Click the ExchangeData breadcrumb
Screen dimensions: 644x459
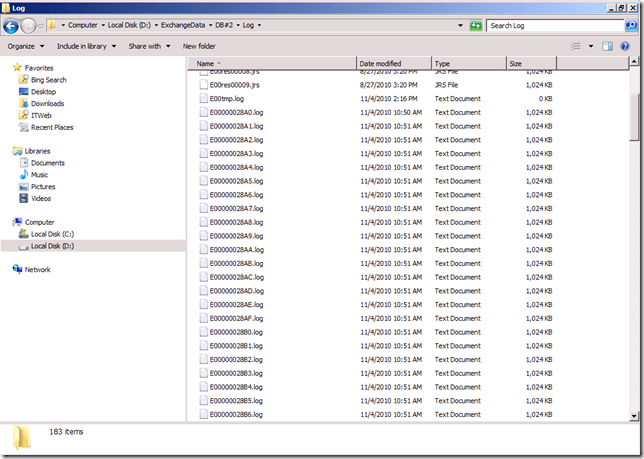[x=183, y=25]
